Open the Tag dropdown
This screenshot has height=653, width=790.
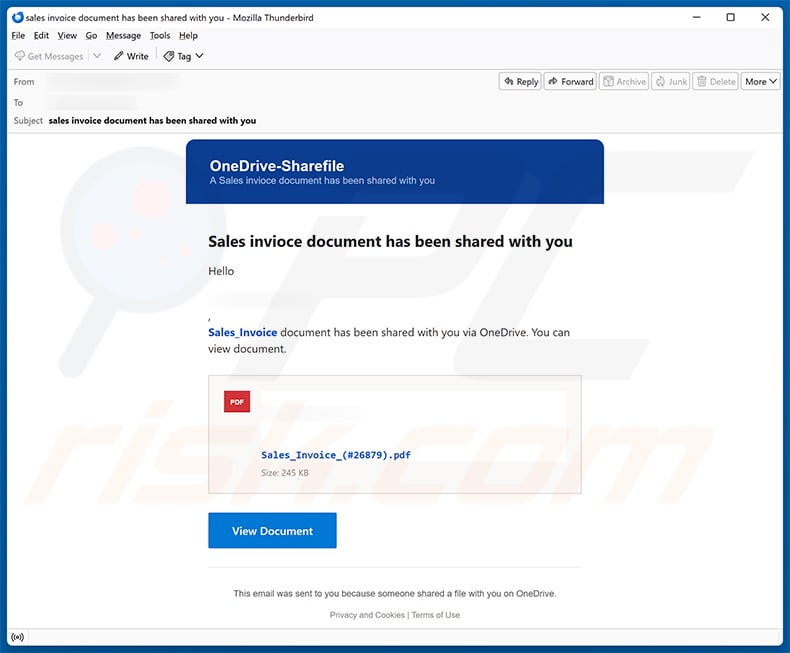click(184, 56)
